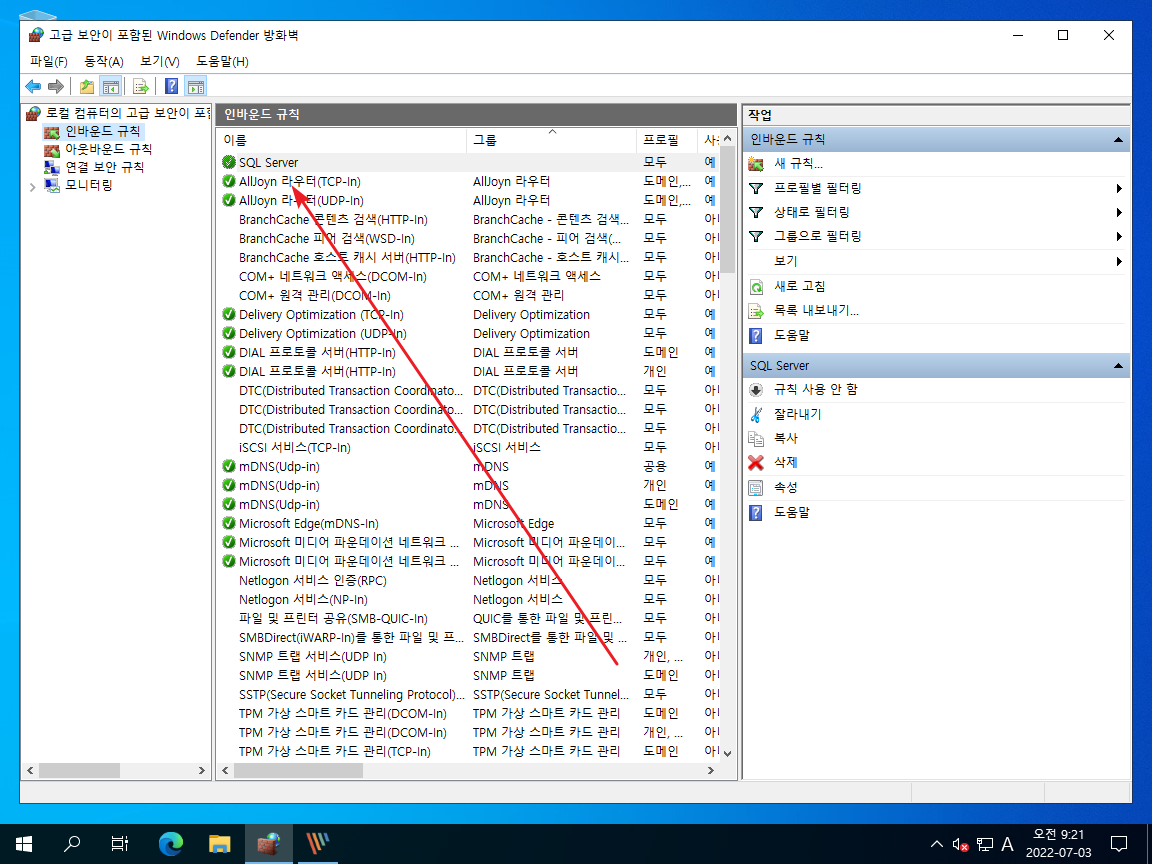Choose 잘라내기 for the SQL Server rule

[797, 414]
